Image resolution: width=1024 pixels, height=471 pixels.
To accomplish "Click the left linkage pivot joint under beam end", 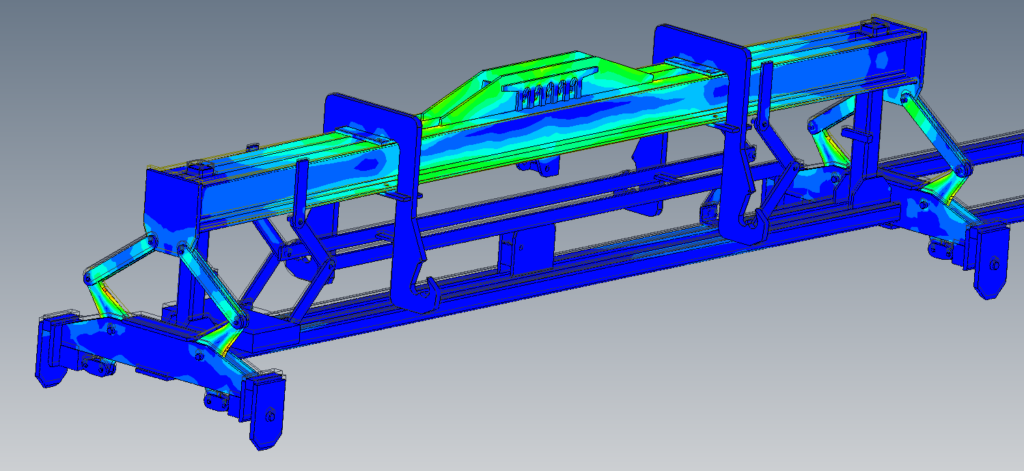I will coord(148,249).
